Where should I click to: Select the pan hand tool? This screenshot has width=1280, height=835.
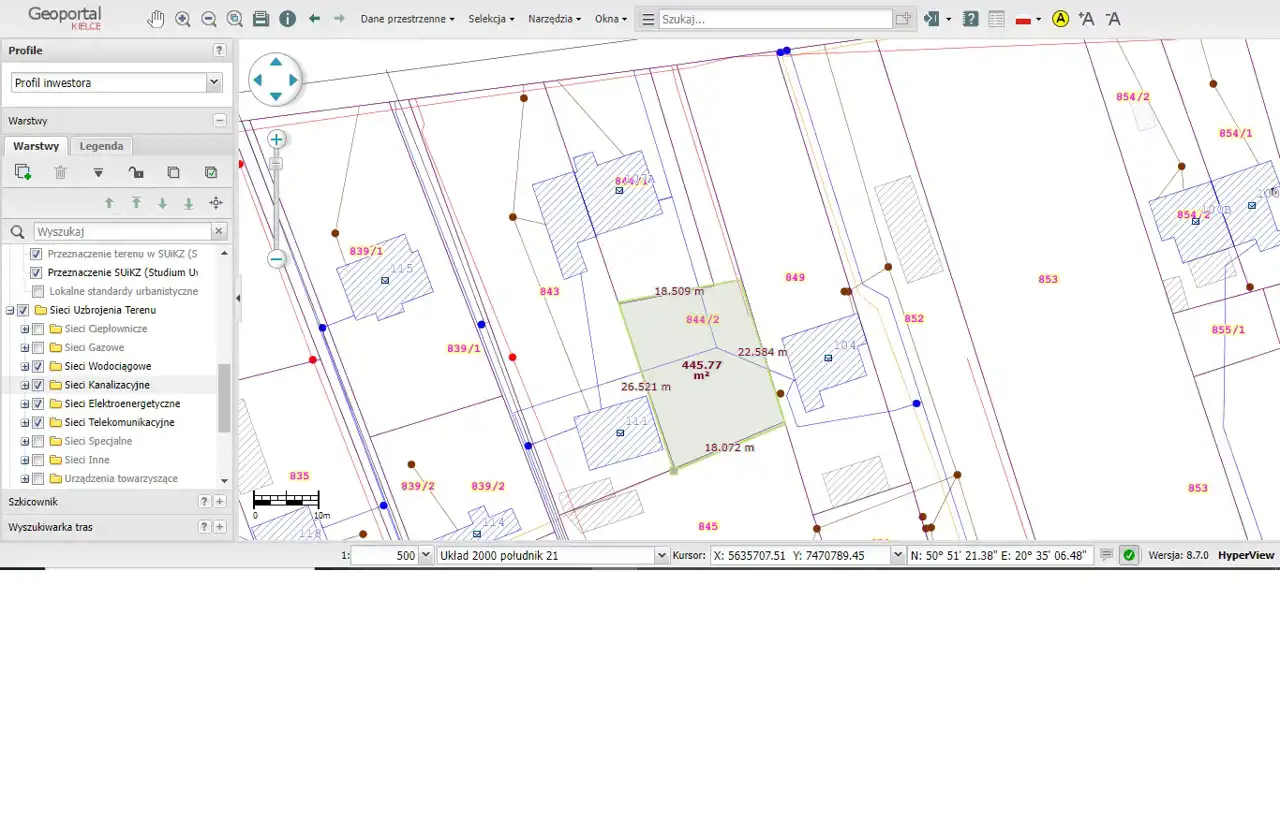[x=156, y=19]
